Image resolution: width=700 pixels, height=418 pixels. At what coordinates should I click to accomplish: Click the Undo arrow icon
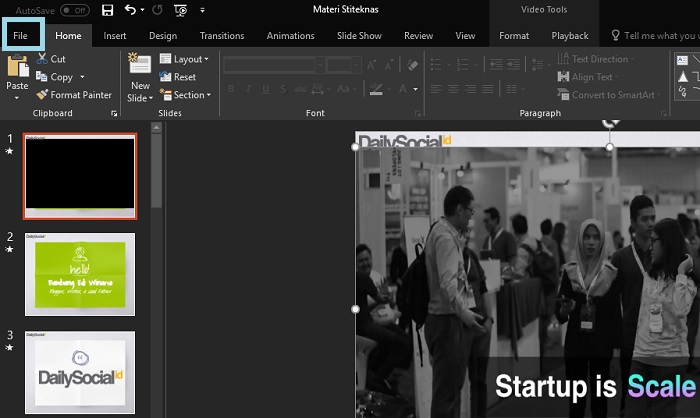point(130,9)
